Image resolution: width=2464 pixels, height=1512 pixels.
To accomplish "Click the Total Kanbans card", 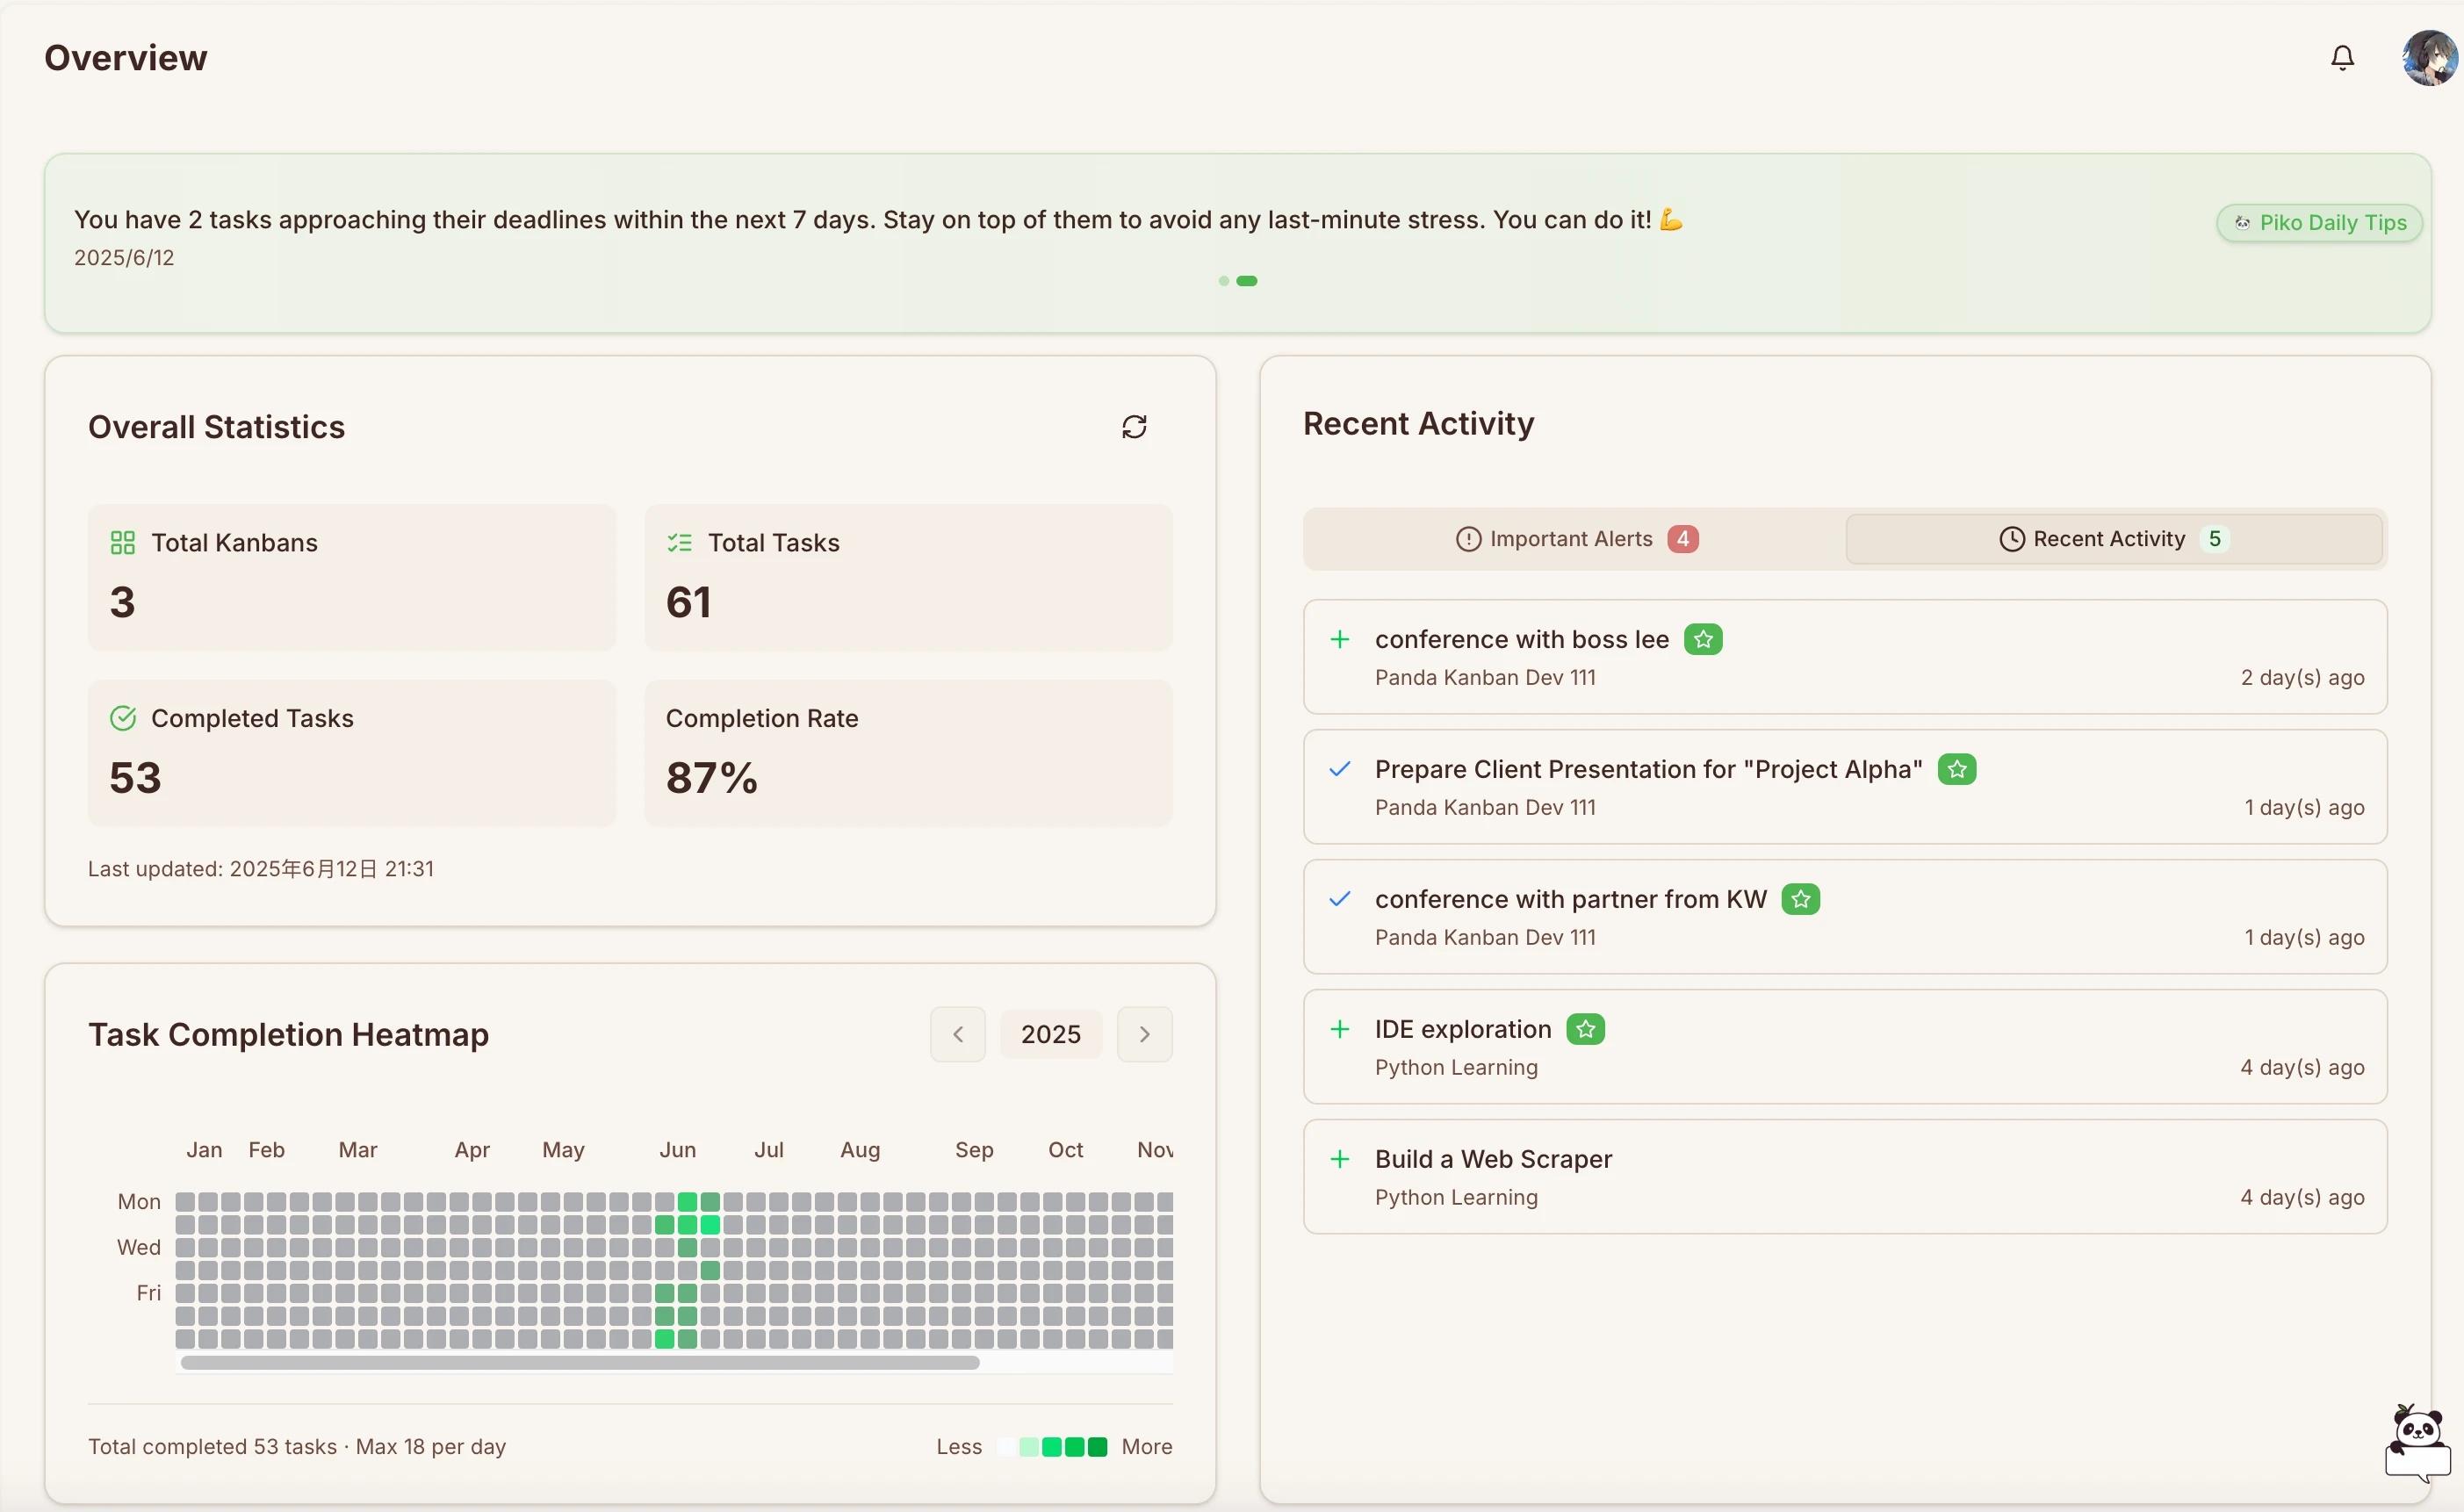I will 352,577.
